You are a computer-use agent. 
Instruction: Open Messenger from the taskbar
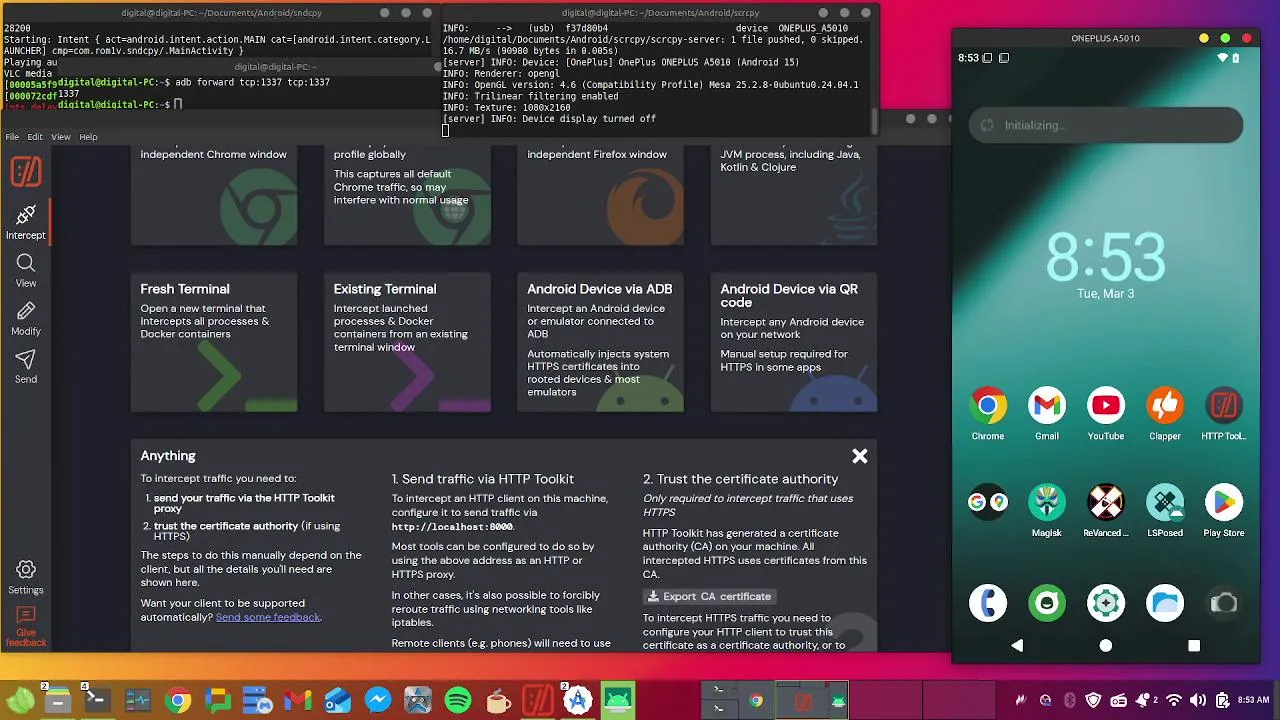click(378, 701)
